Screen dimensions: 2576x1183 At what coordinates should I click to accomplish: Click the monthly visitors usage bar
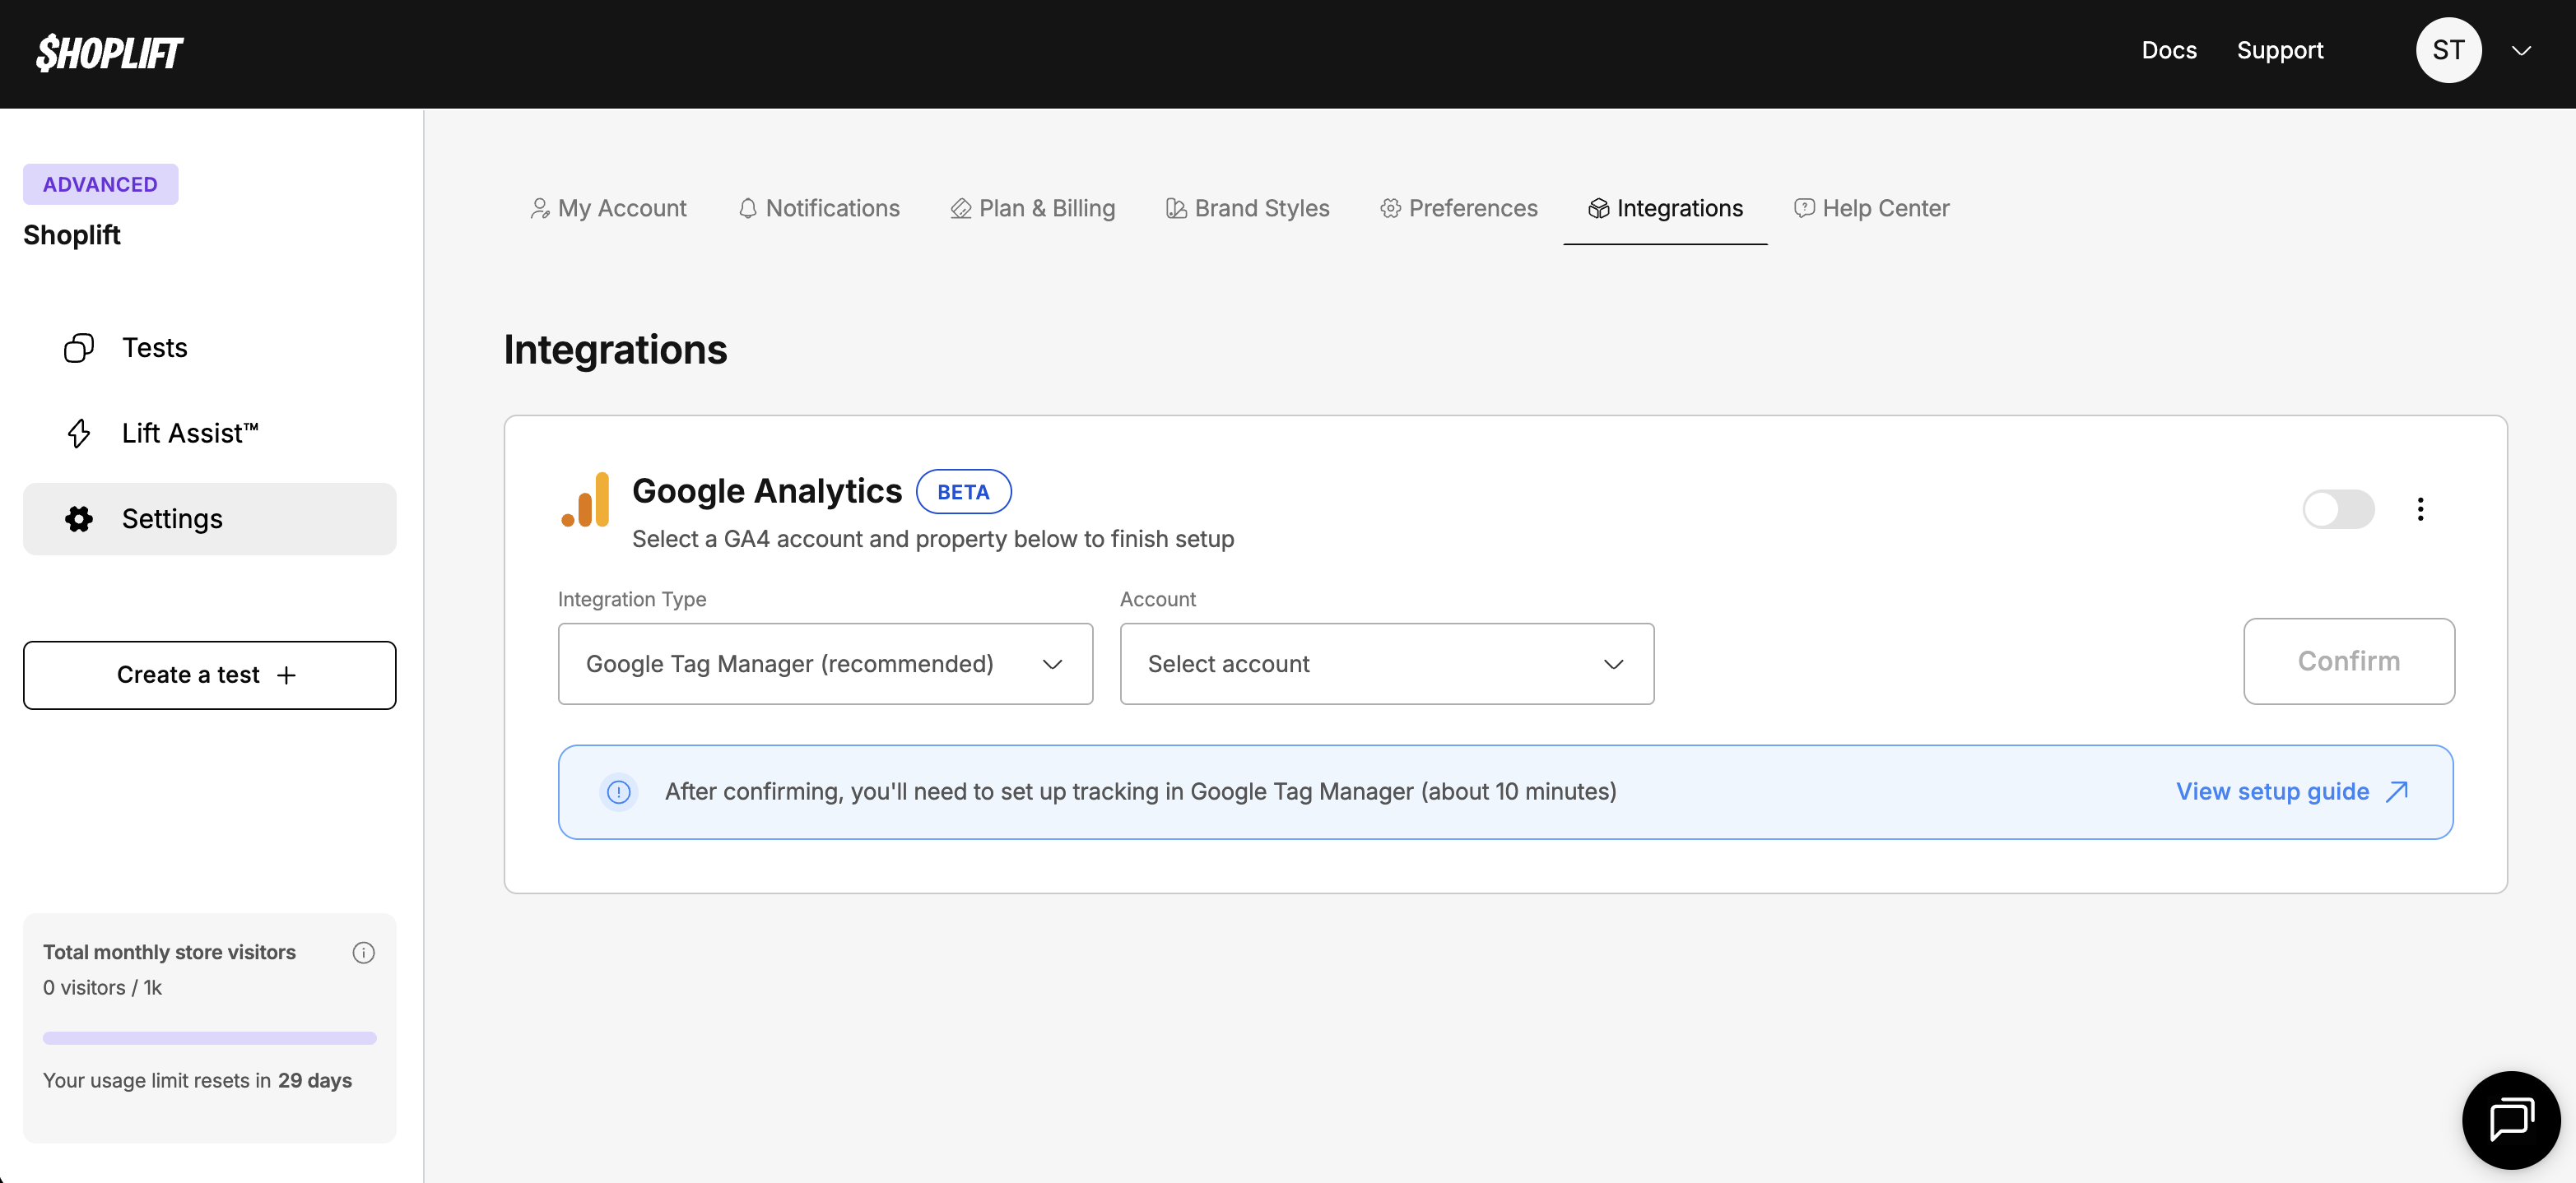point(209,1038)
